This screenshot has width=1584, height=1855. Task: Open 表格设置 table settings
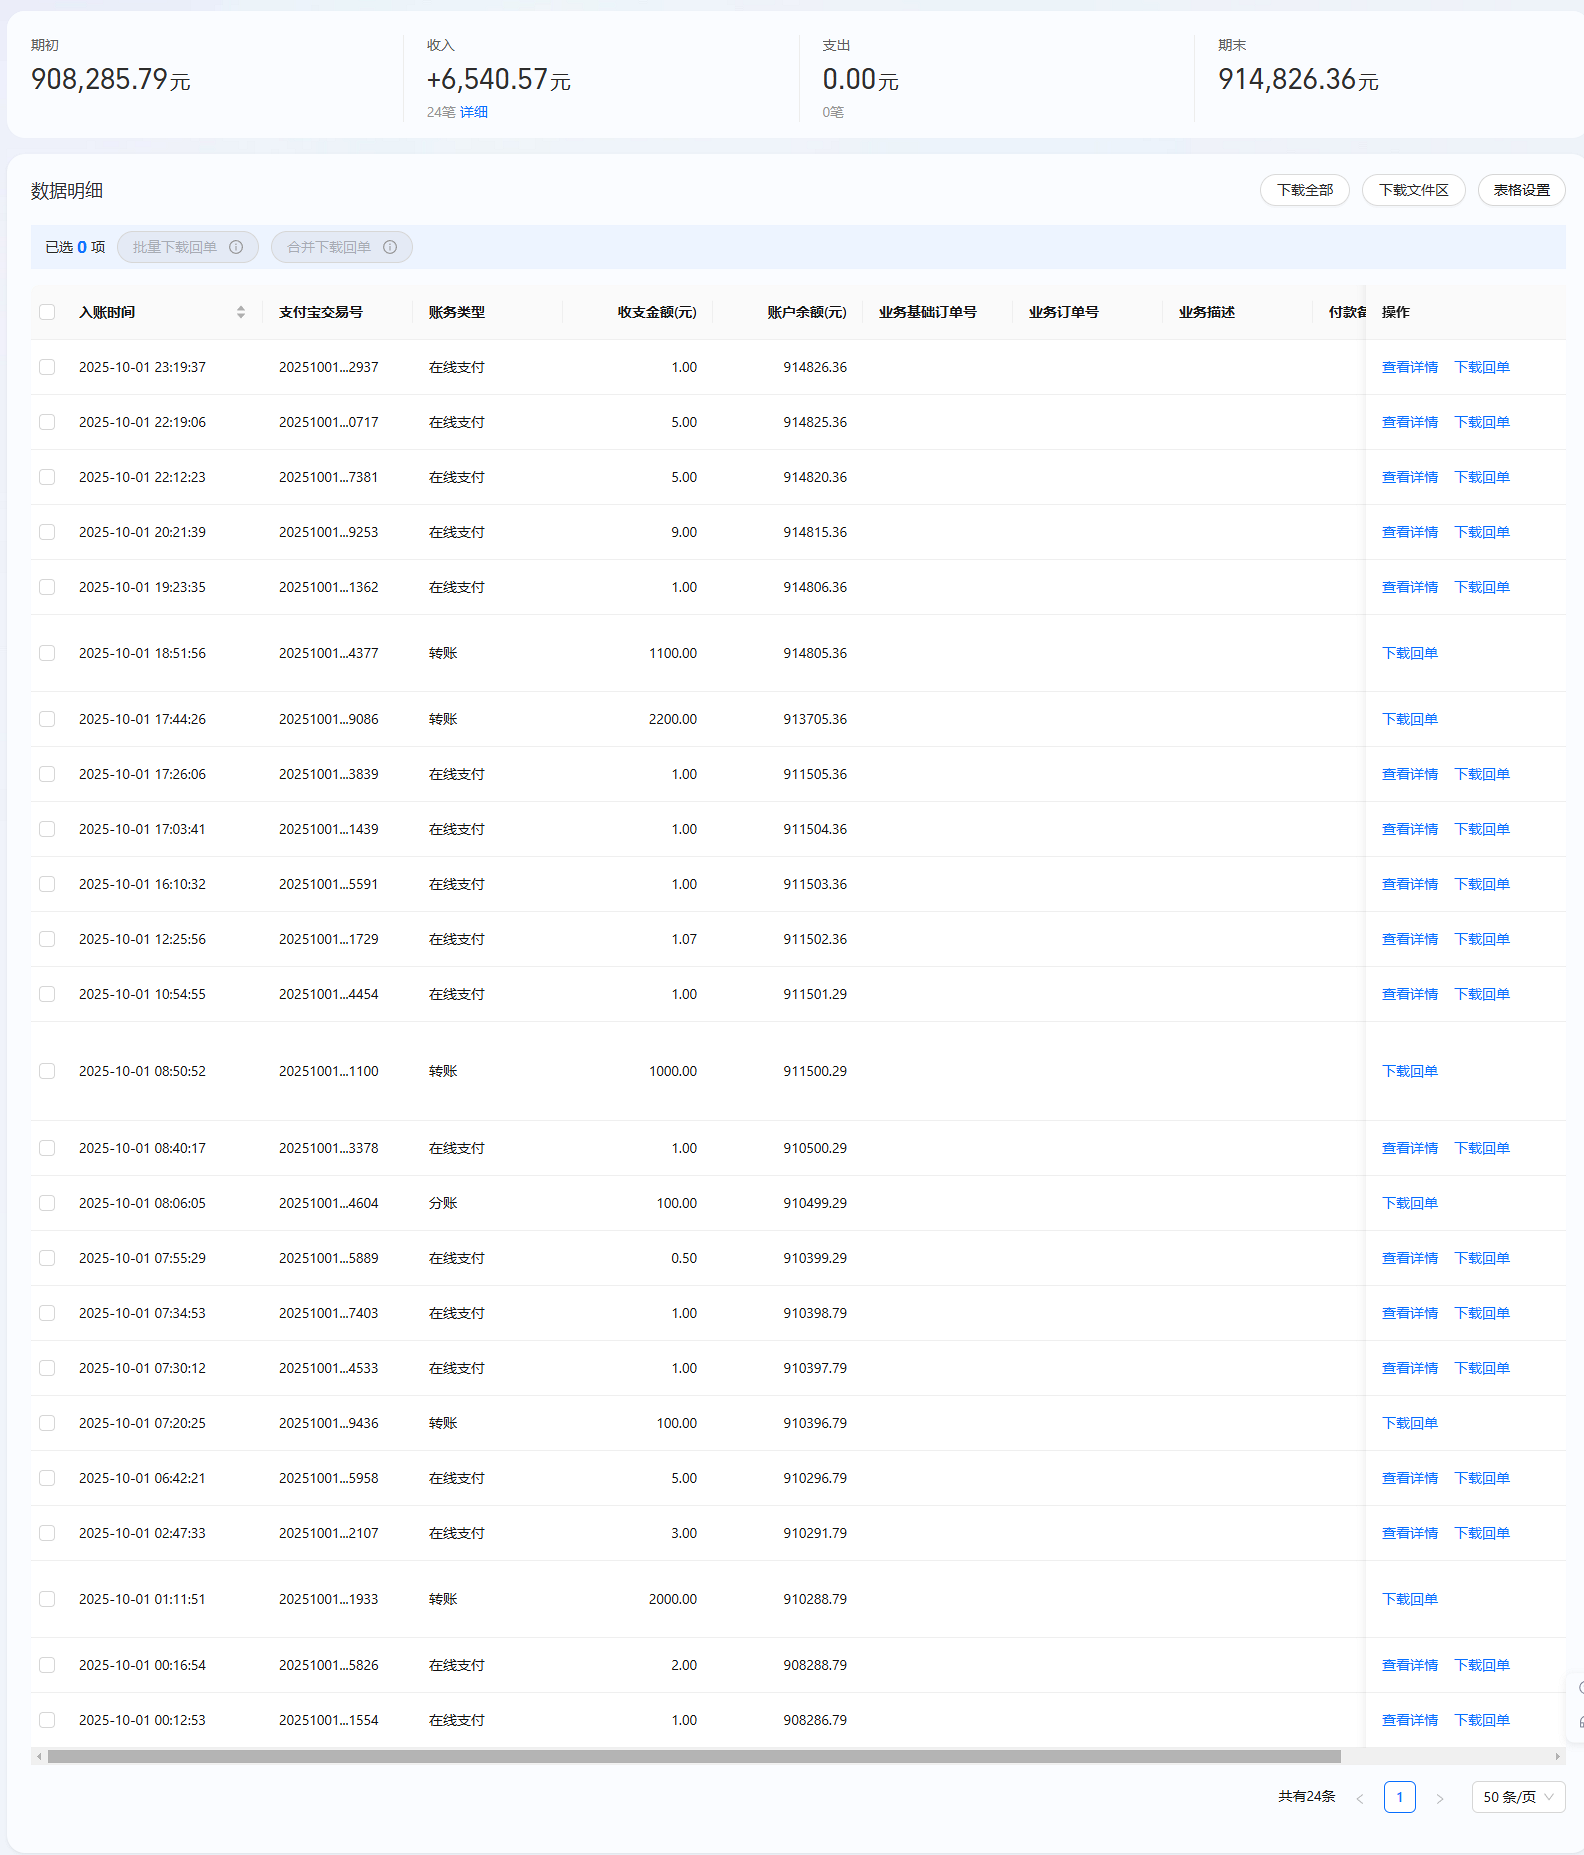click(1521, 190)
